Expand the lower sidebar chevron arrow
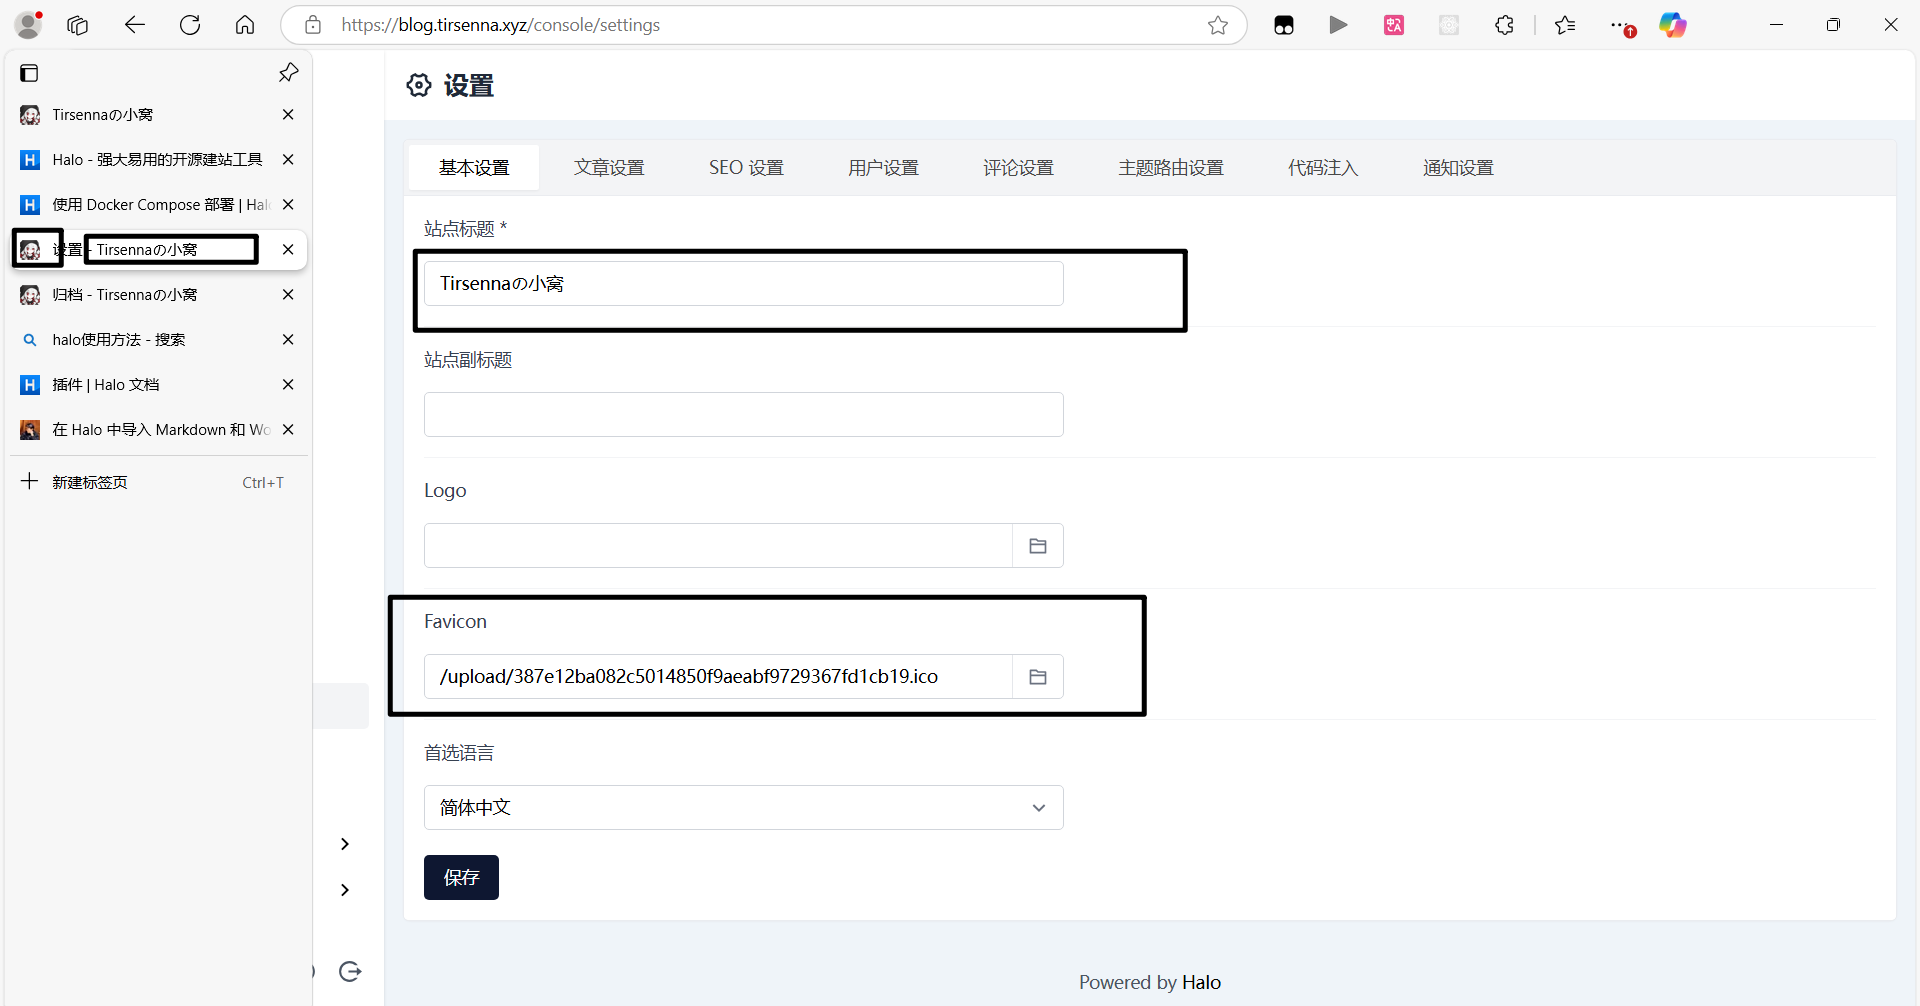Viewport: 1920px width, 1006px height. coord(345,890)
